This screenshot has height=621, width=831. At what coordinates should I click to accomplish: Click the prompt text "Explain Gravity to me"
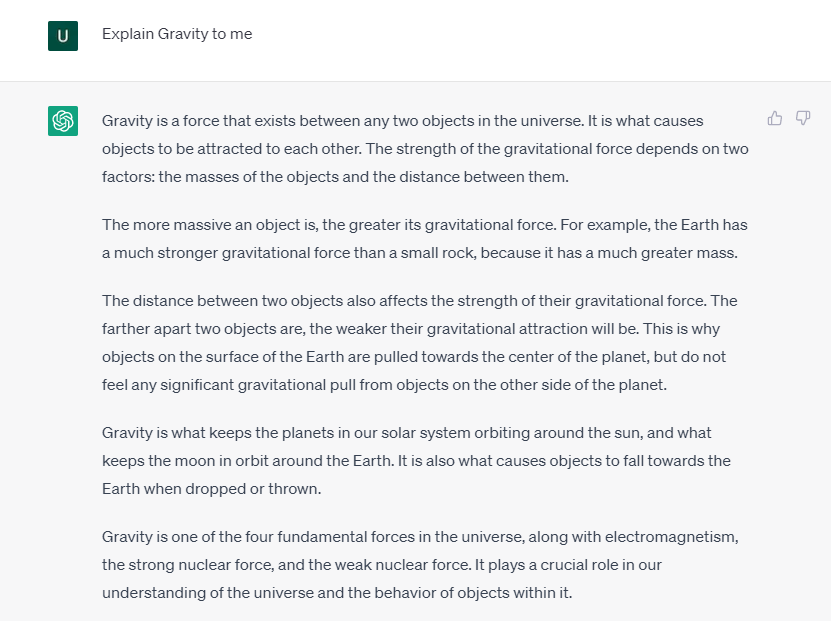pyautogui.click(x=177, y=34)
